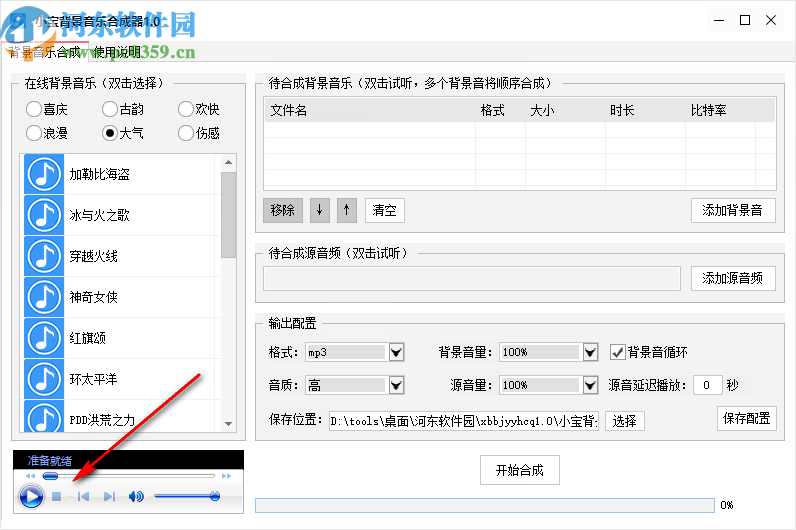Click the 待合成源音频 file field
The width and height of the screenshot is (796, 530).
(472, 278)
